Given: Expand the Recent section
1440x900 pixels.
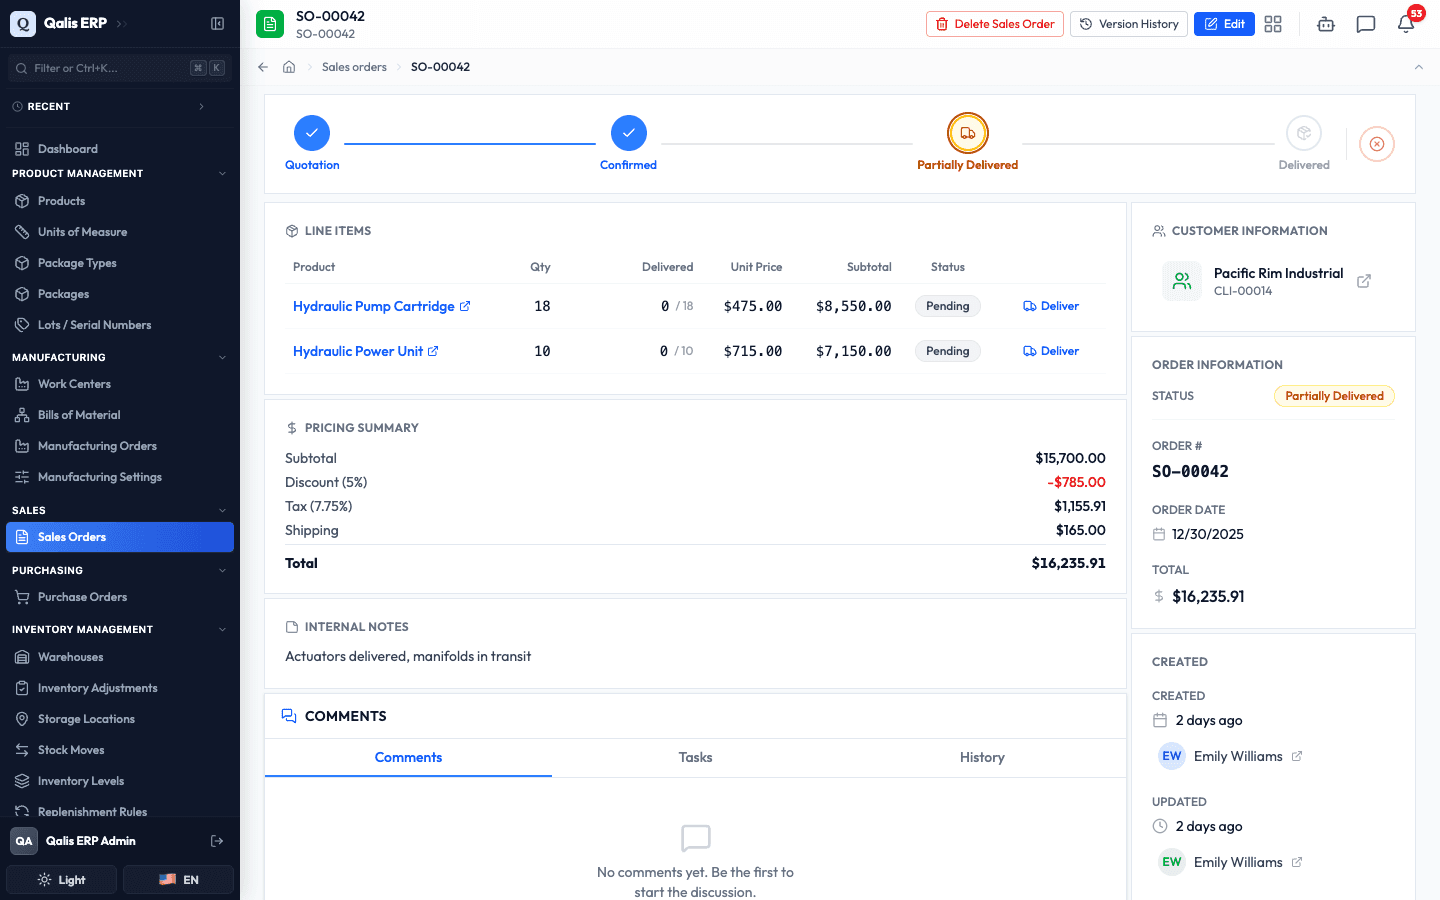Looking at the screenshot, I should pyautogui.click(x=201, y=106).
